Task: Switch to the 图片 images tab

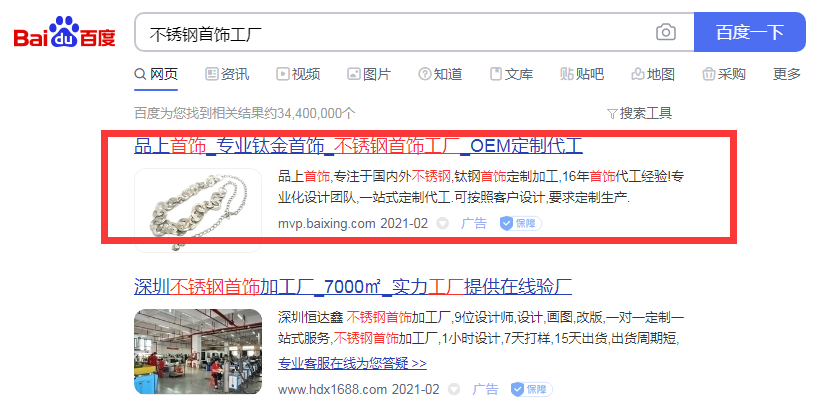Action: point(369,74)
